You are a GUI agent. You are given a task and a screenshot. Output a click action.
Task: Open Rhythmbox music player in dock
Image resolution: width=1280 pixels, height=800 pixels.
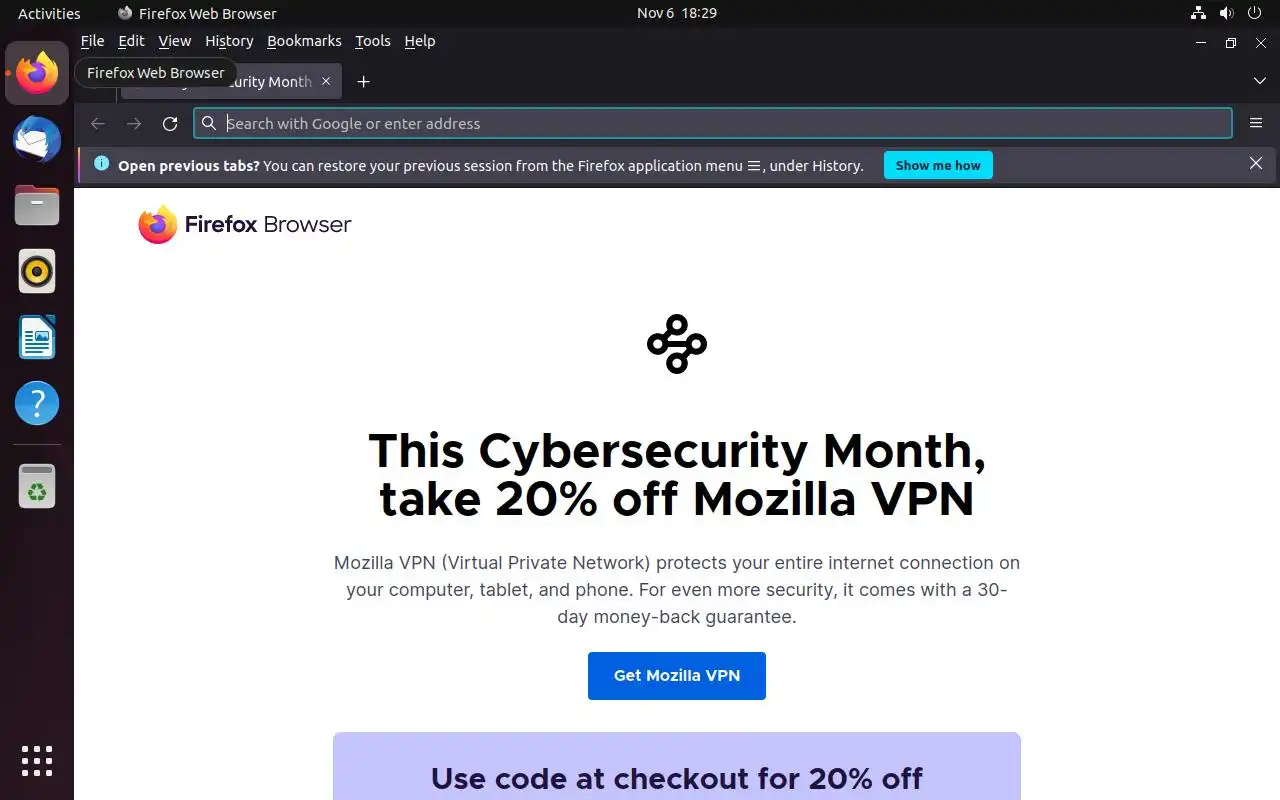pyautogui.click(x=37, y=271)
